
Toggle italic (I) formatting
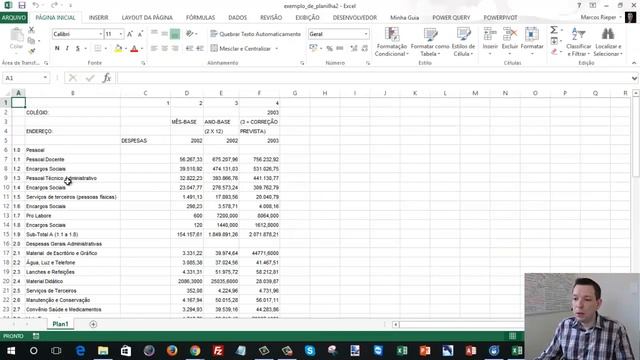[67, 48]
